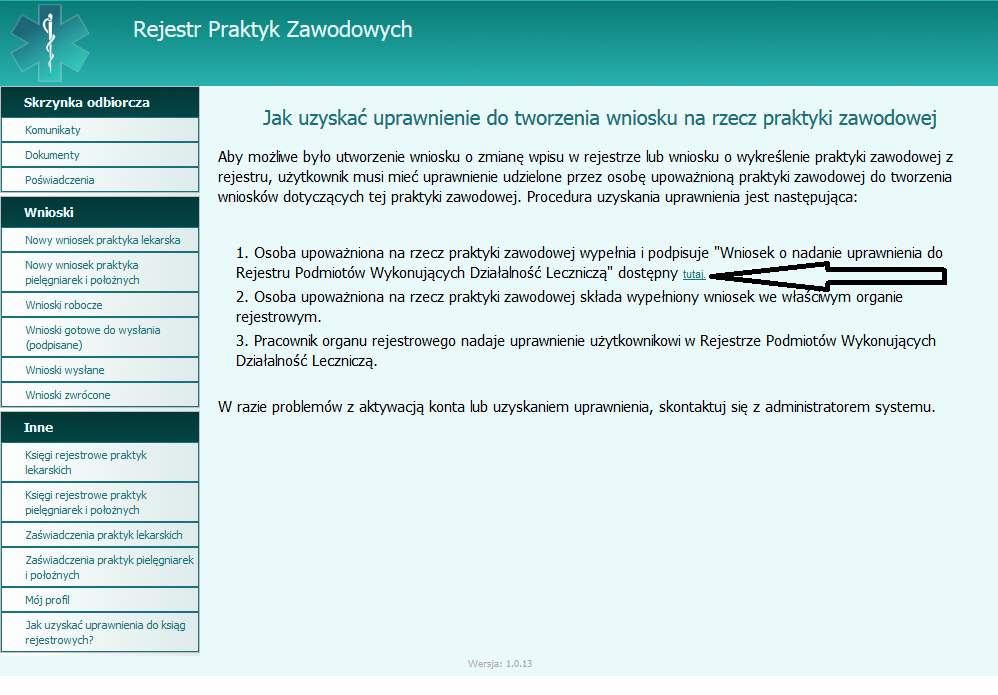
Task: Open Jak uzyskać uprawnienia do ksiąg rejestrowych?
Action: pos(100,632)
